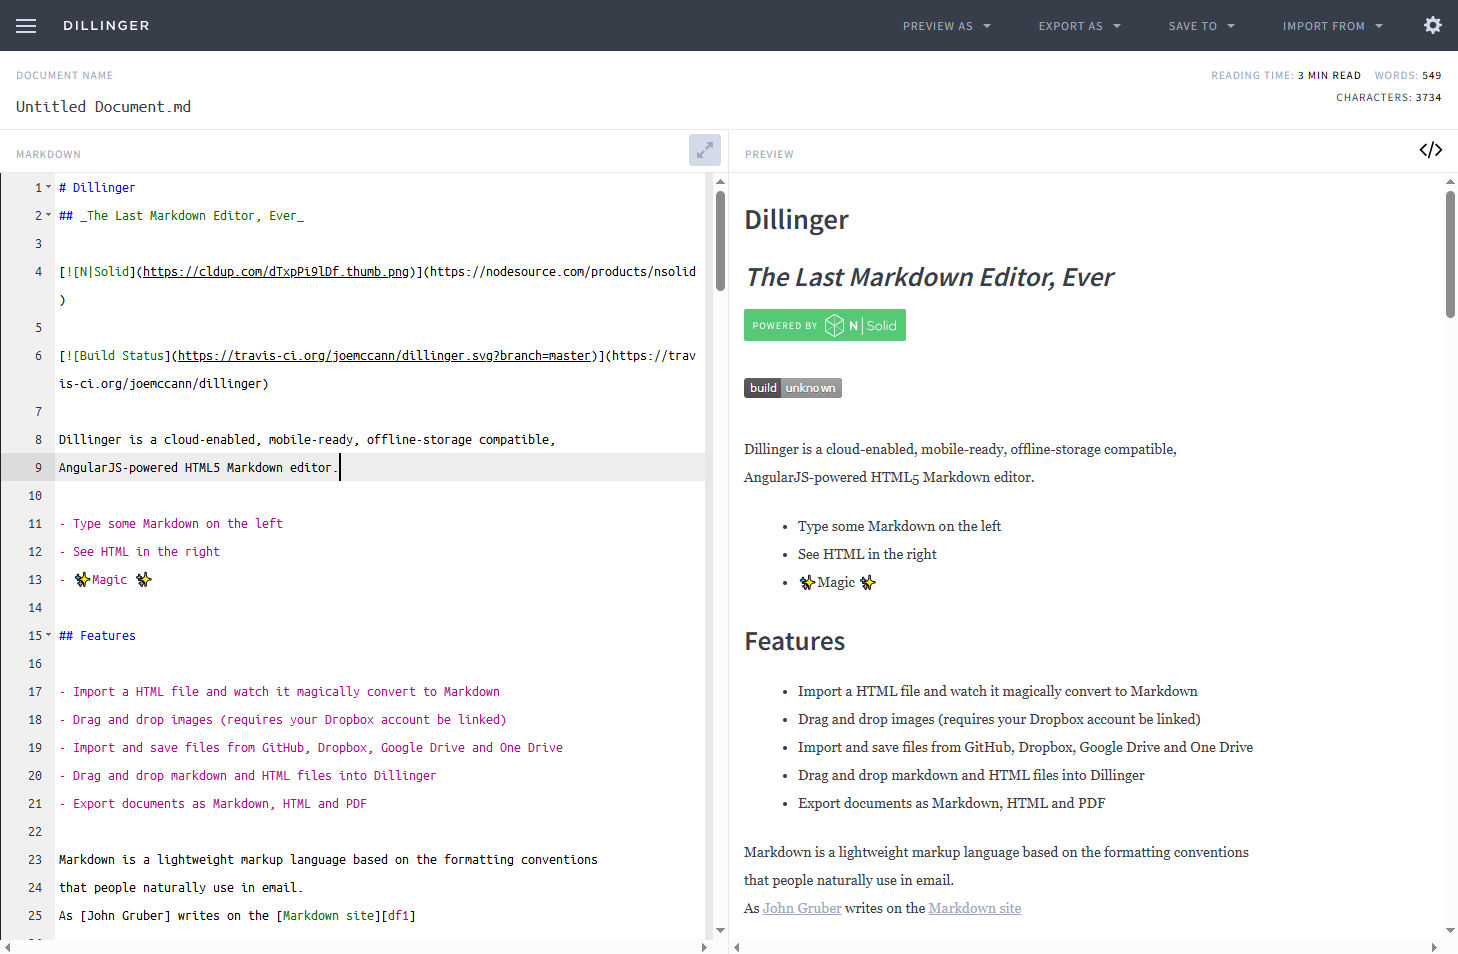Viewport: 1458px width, 954px height.
Task: Click the build unknown status badge
Action: click(x=793, y=388)
